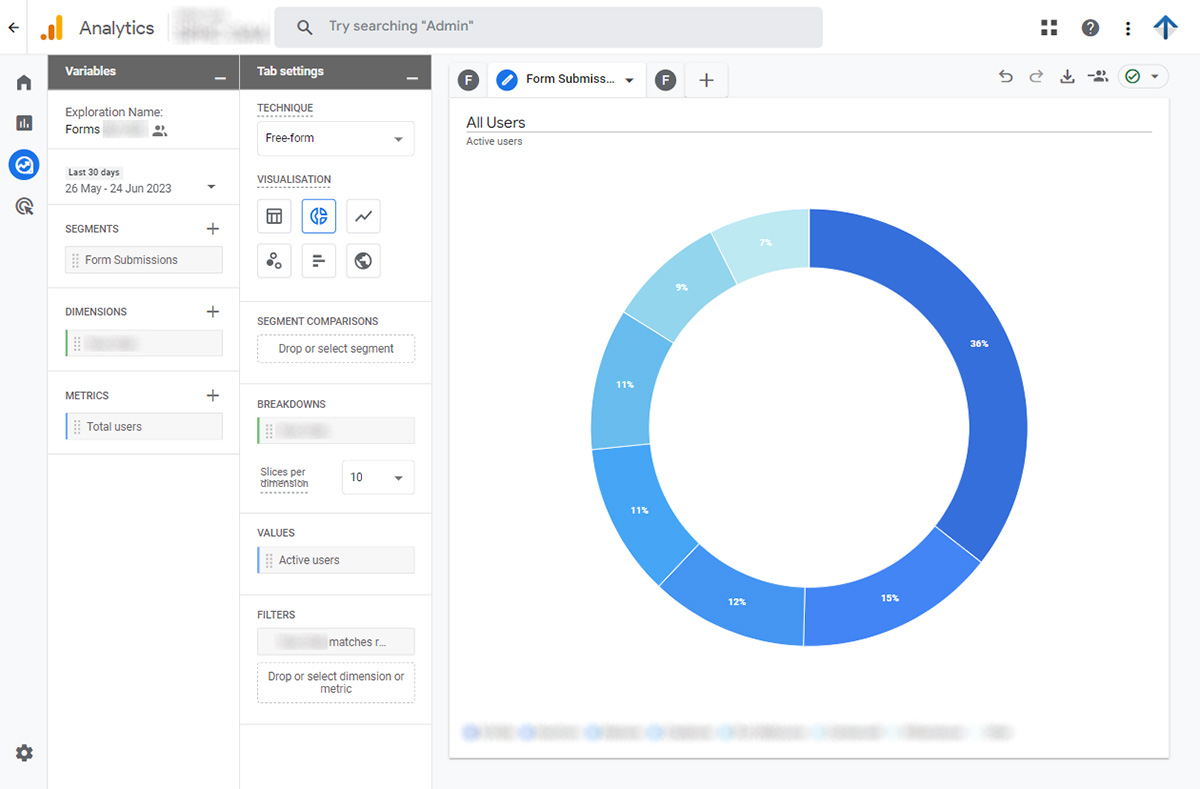Add a new metric with plus
This screenshot has width=1200, height=789.
tap(212, 396)
